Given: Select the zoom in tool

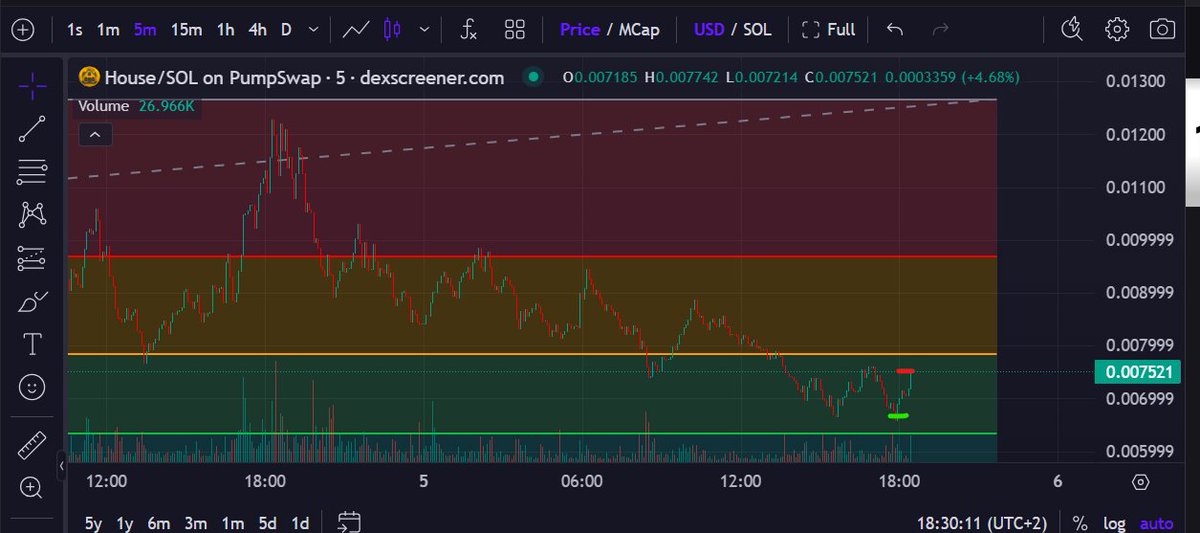Looking at the screenshot, I should [x=32, y=489].
